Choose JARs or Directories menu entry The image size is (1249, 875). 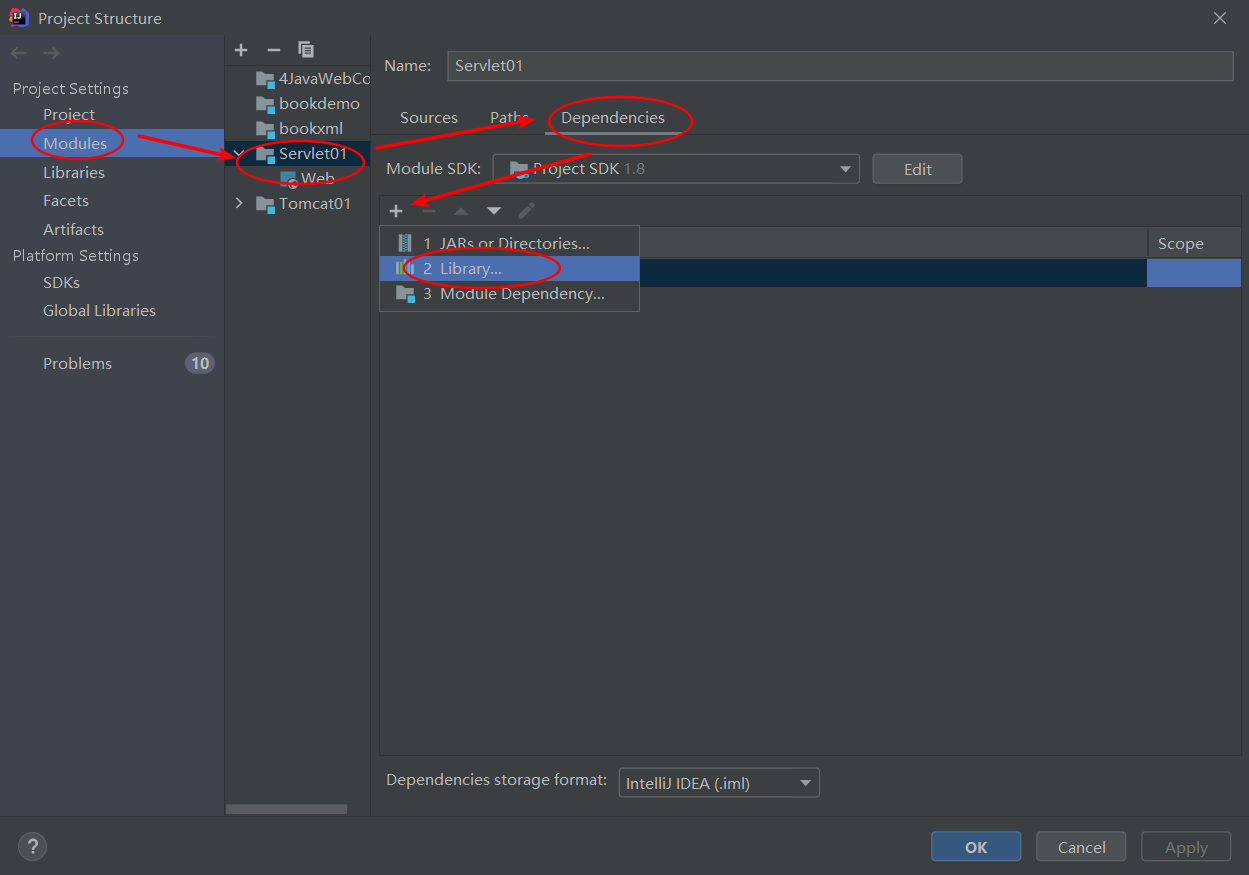coord(509,243)
